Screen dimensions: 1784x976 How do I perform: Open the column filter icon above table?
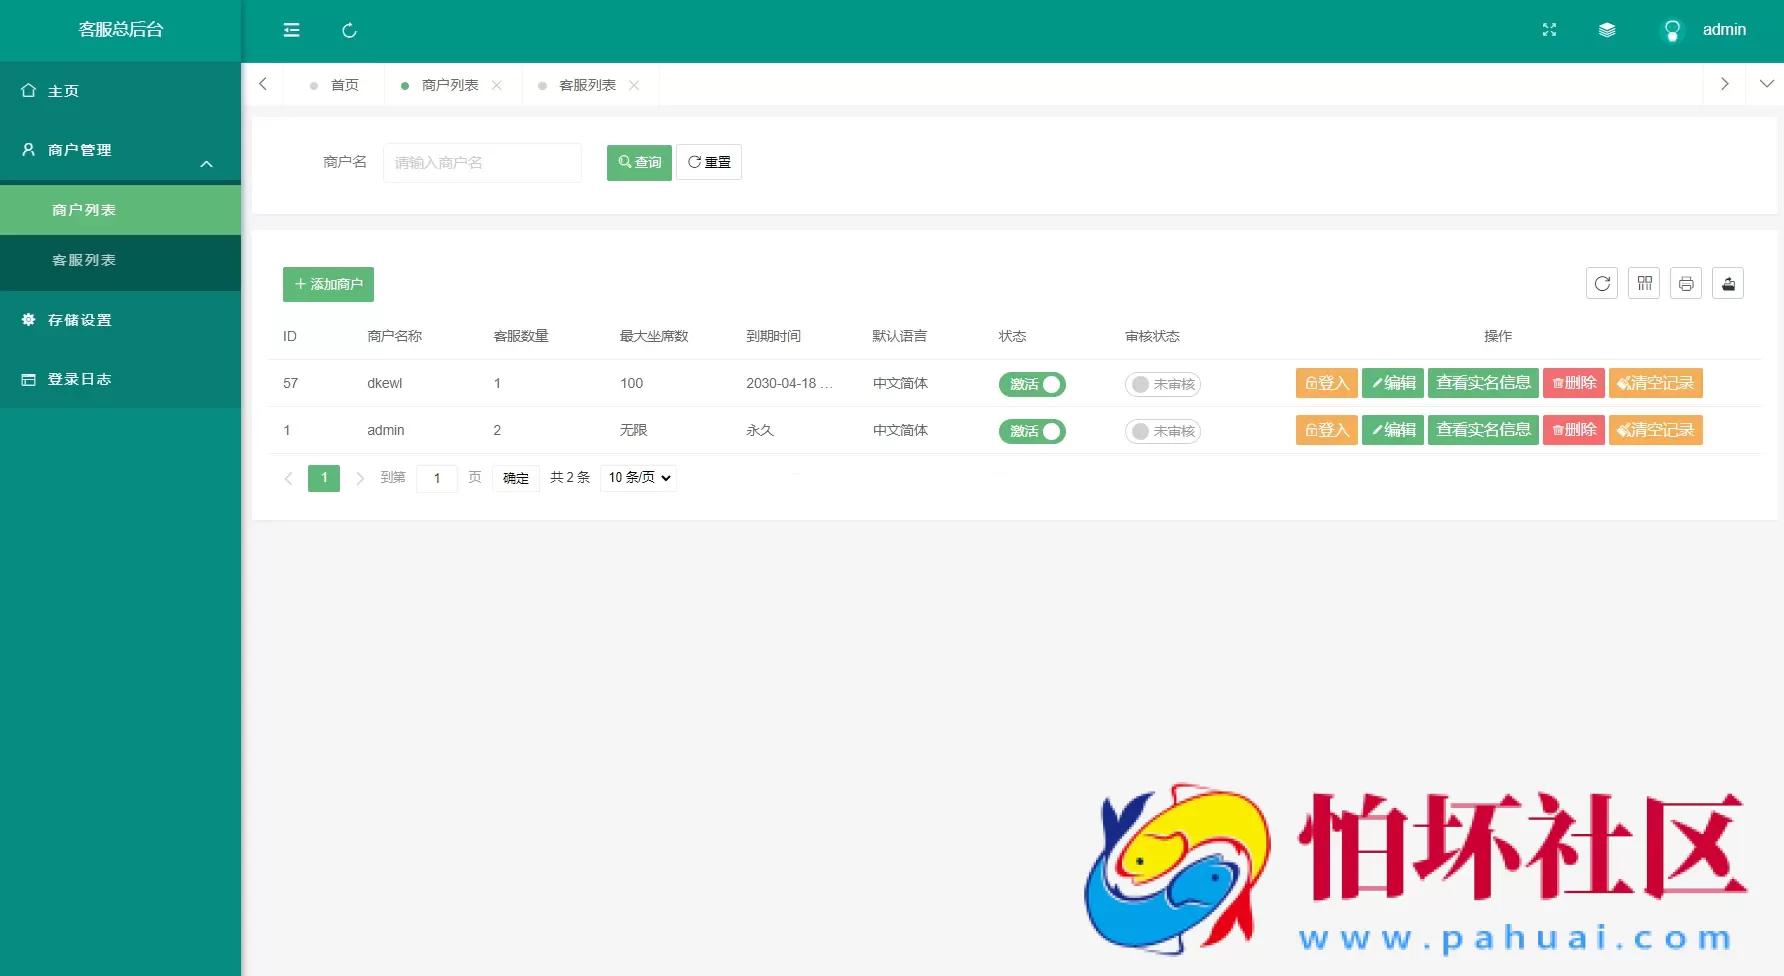click(x=1643, y=284)
